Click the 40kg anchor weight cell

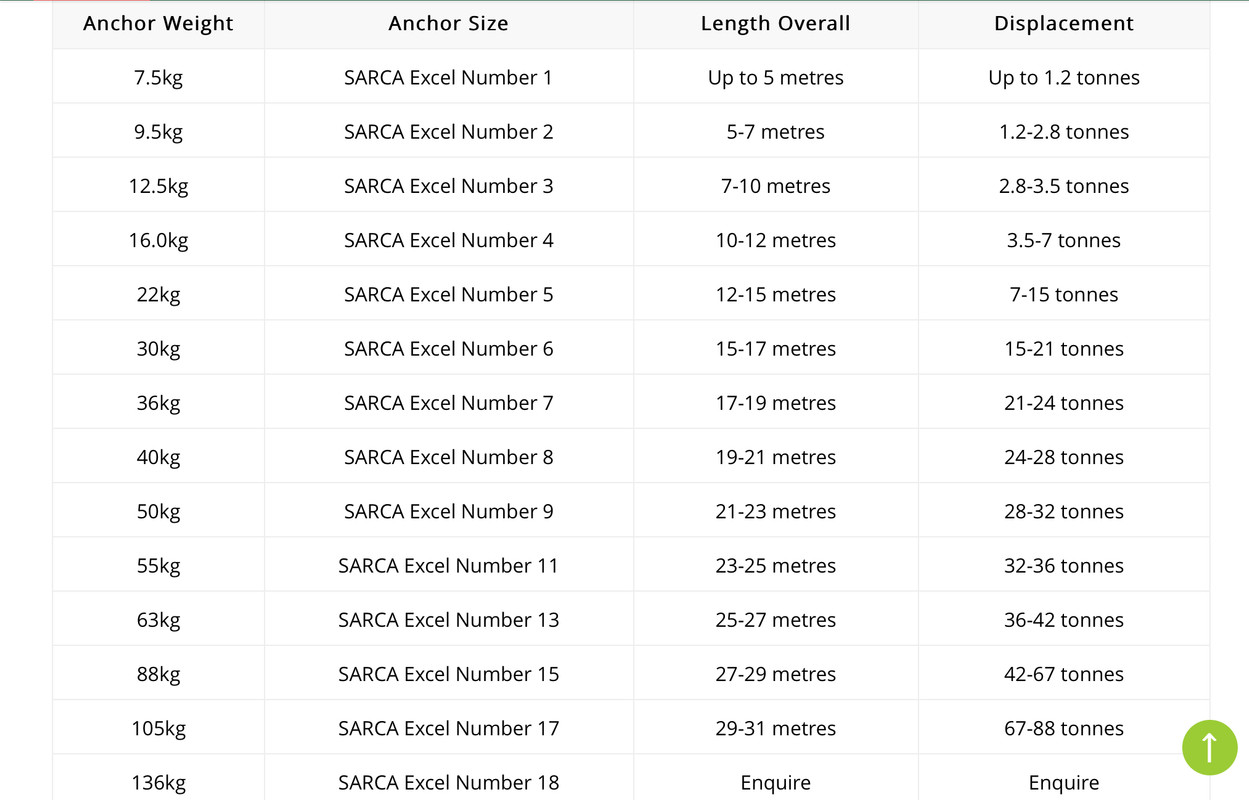[x=158, y=456]
